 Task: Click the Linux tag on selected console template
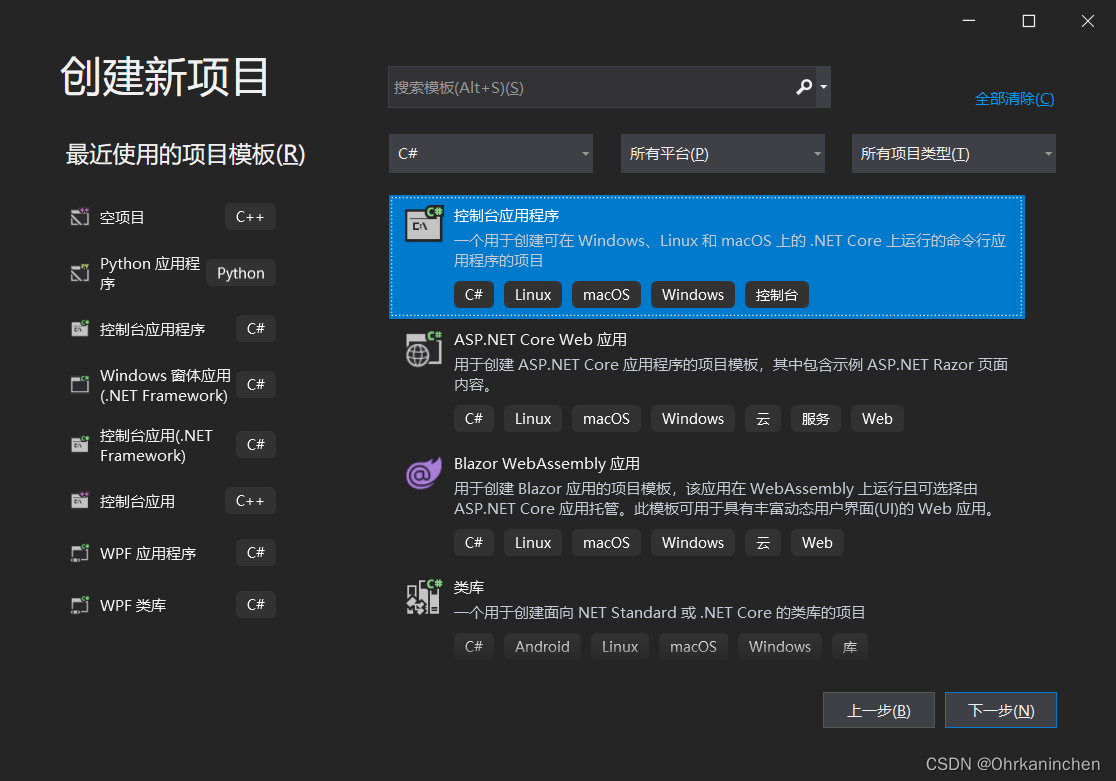click(533, 295)
